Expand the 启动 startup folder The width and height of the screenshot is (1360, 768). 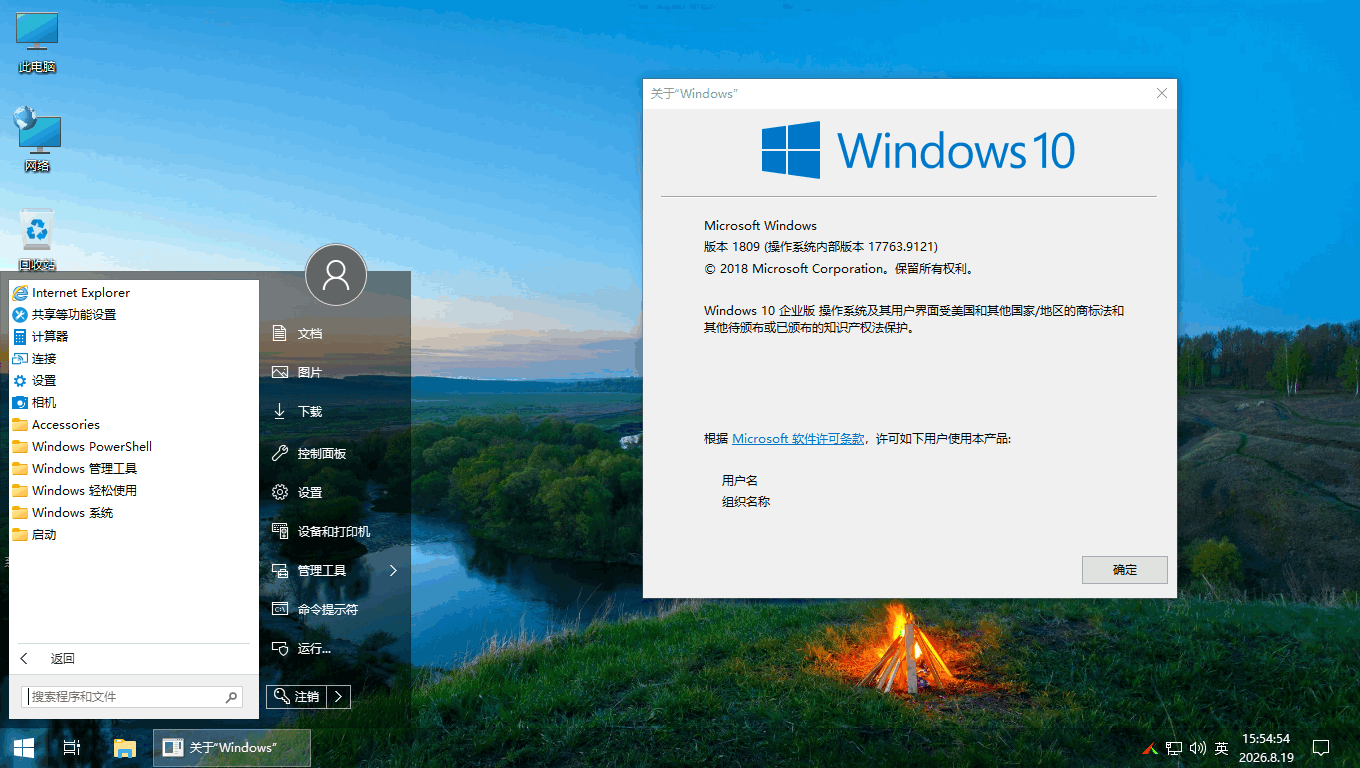134,535
